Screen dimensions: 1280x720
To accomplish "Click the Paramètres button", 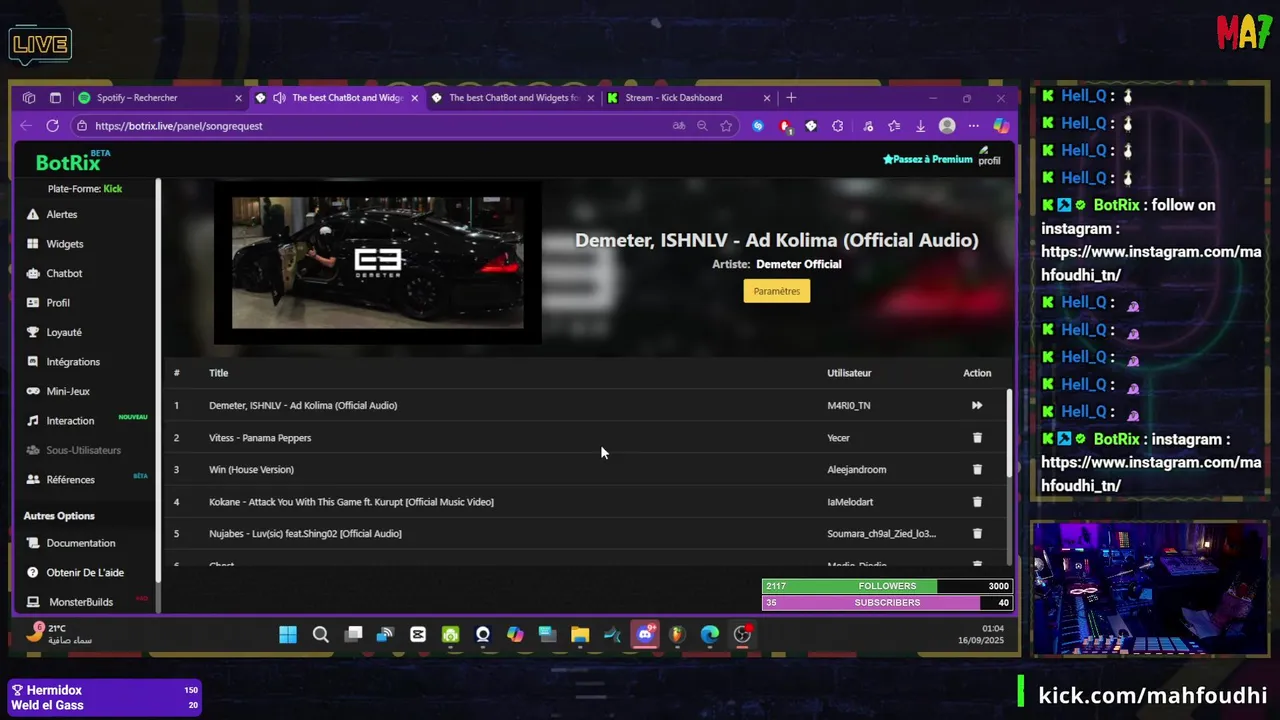I will (x=777, y=291).
